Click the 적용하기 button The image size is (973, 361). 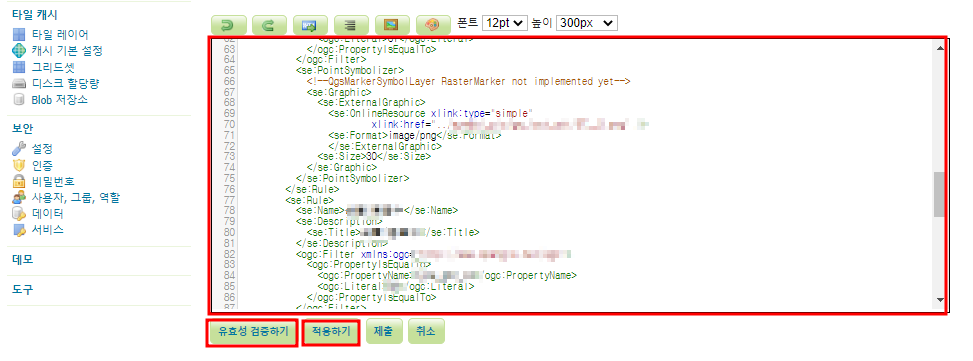[331, 331]
